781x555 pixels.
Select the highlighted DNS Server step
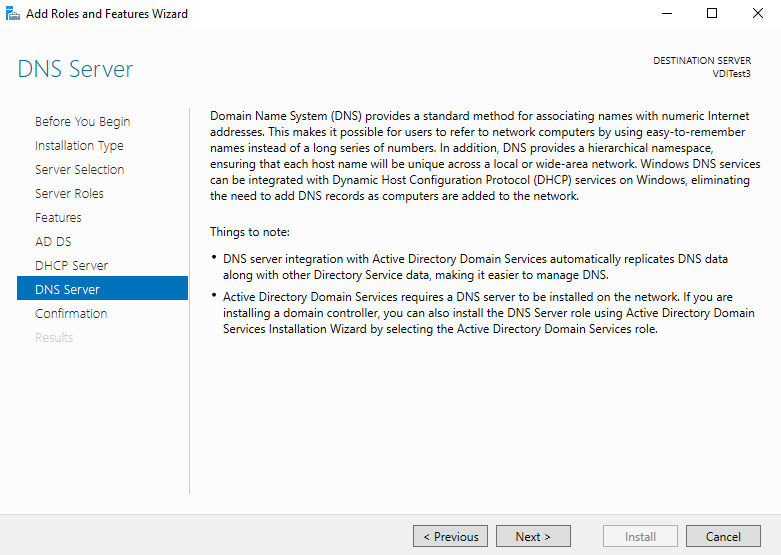click(67, 290)
